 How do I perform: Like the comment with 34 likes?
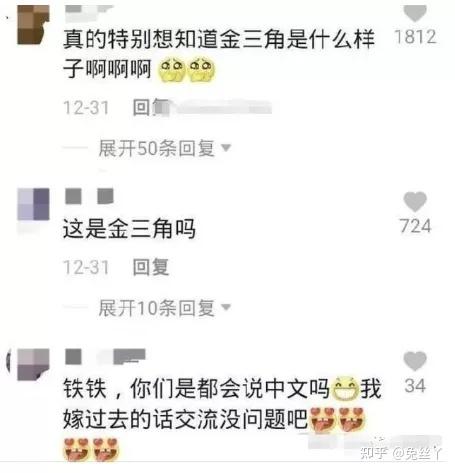pos(415,361)
